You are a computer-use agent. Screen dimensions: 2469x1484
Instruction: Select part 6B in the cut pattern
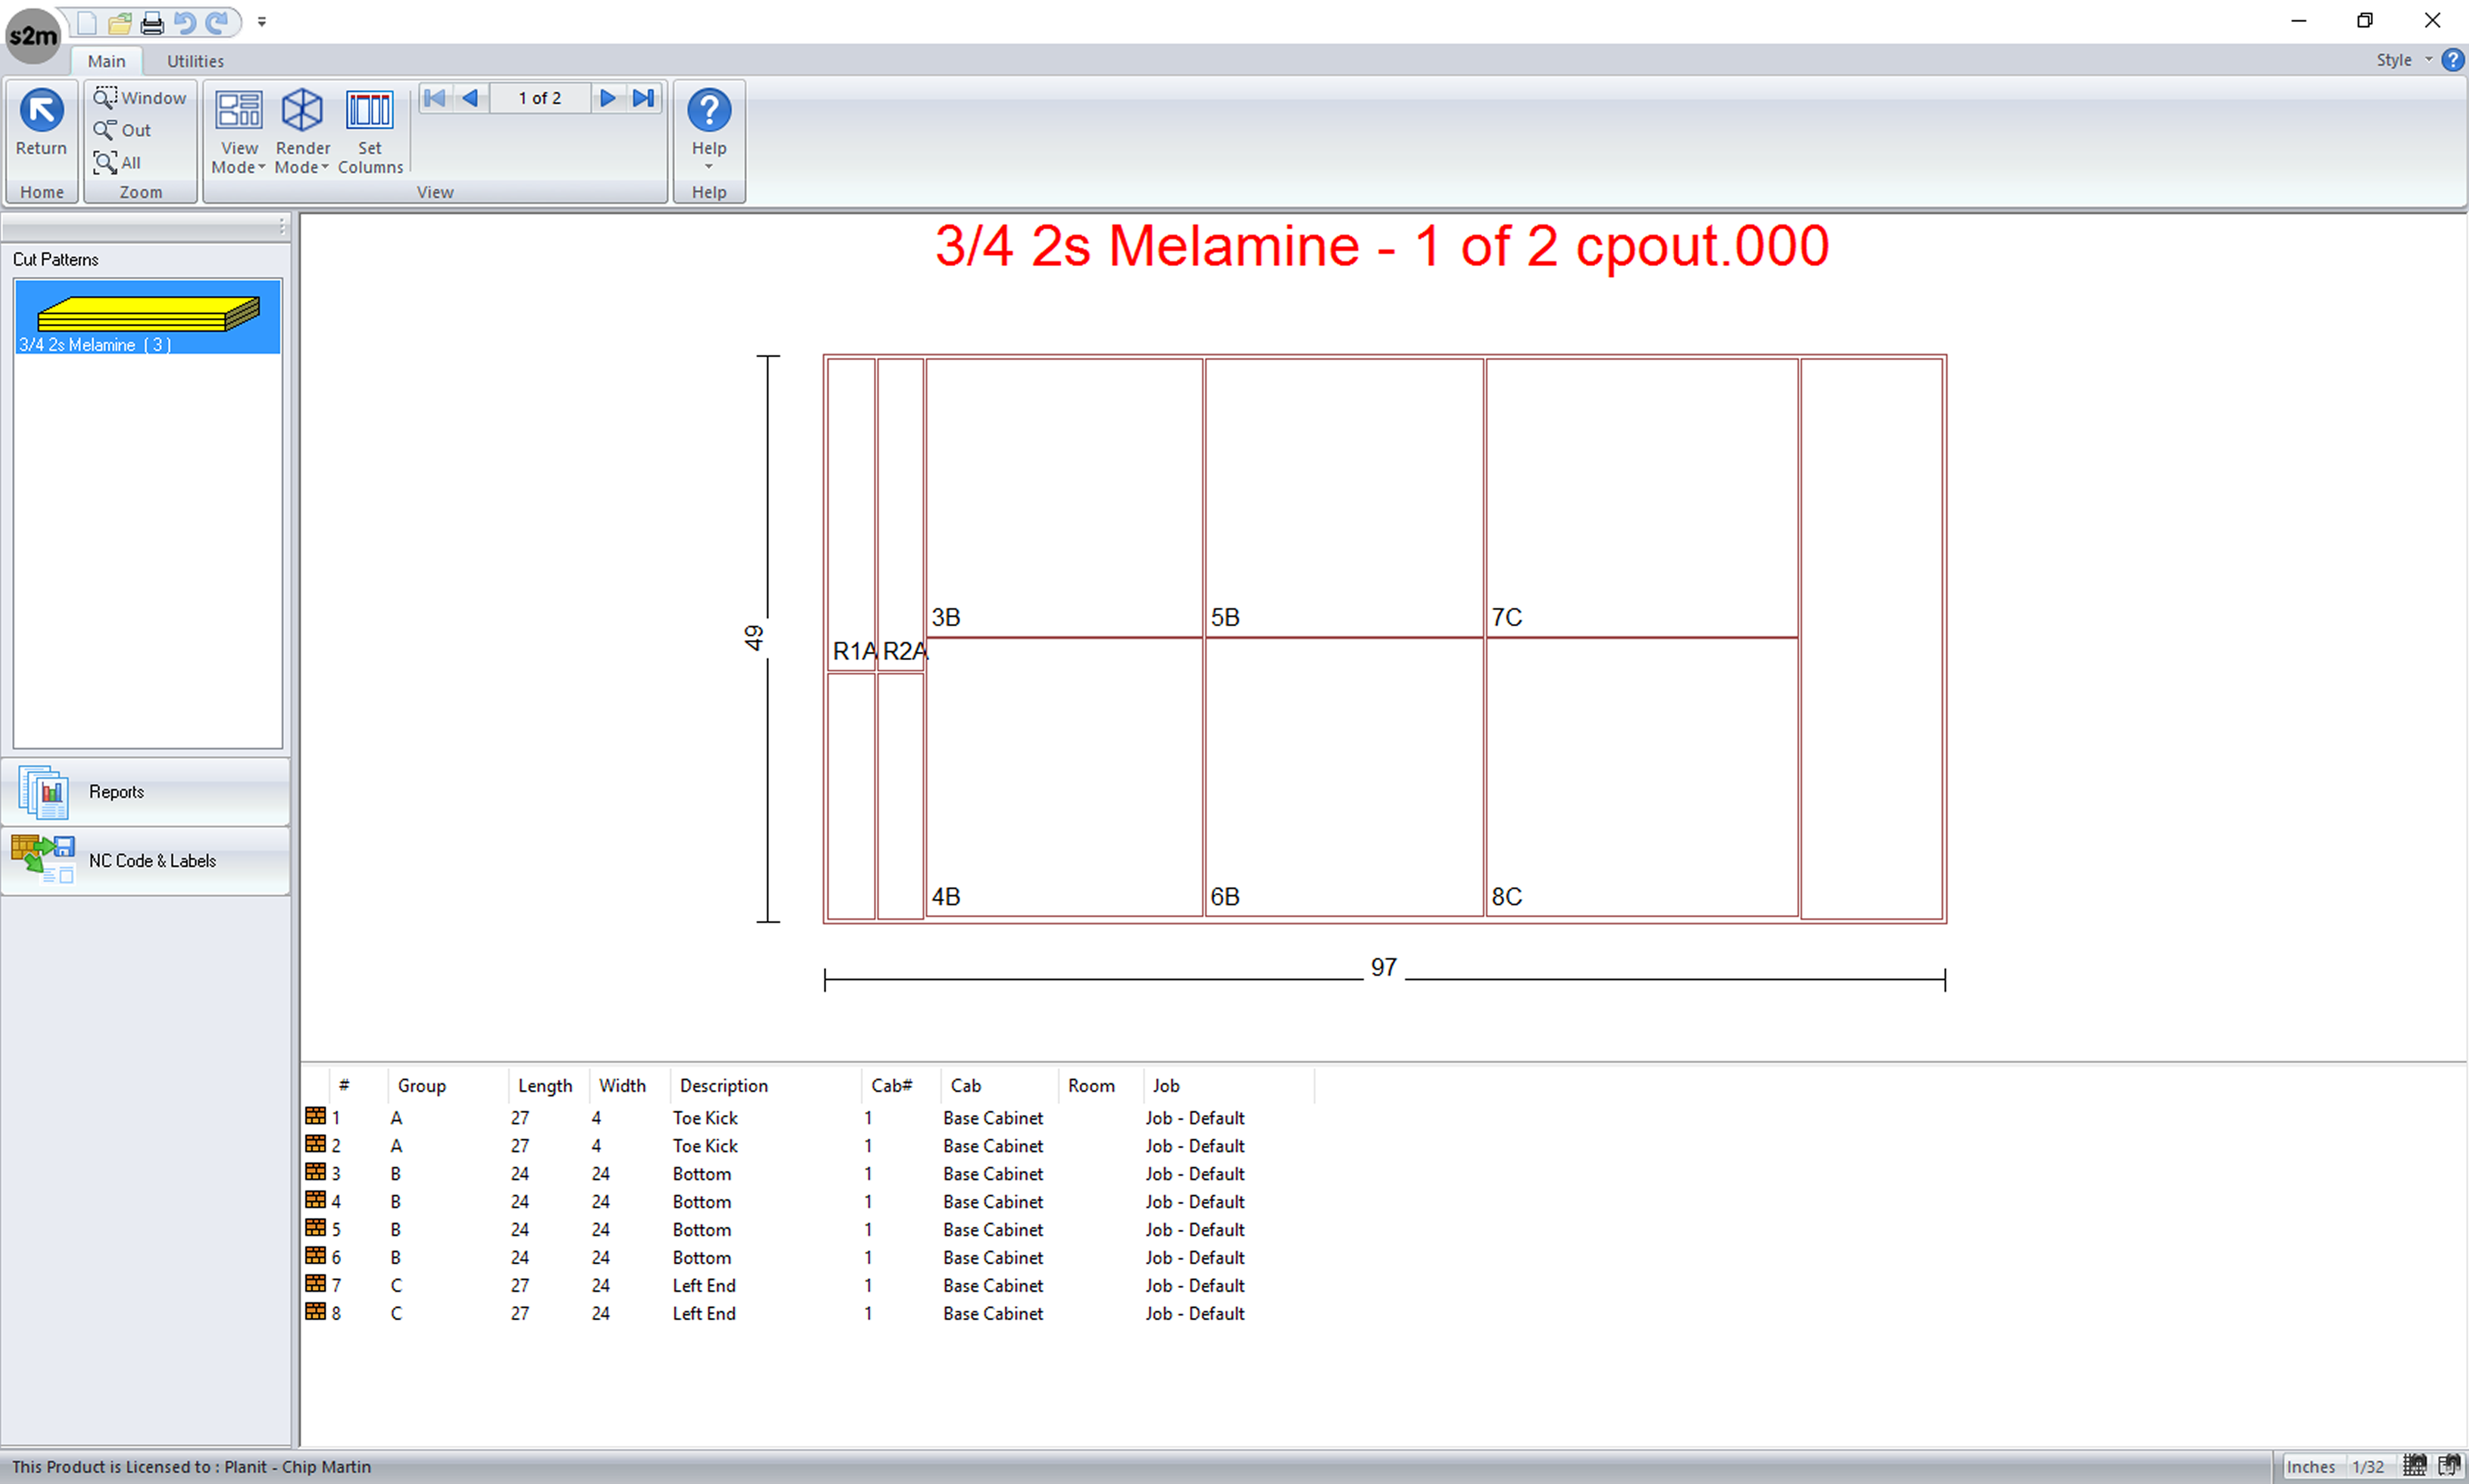pos(1344,777)
